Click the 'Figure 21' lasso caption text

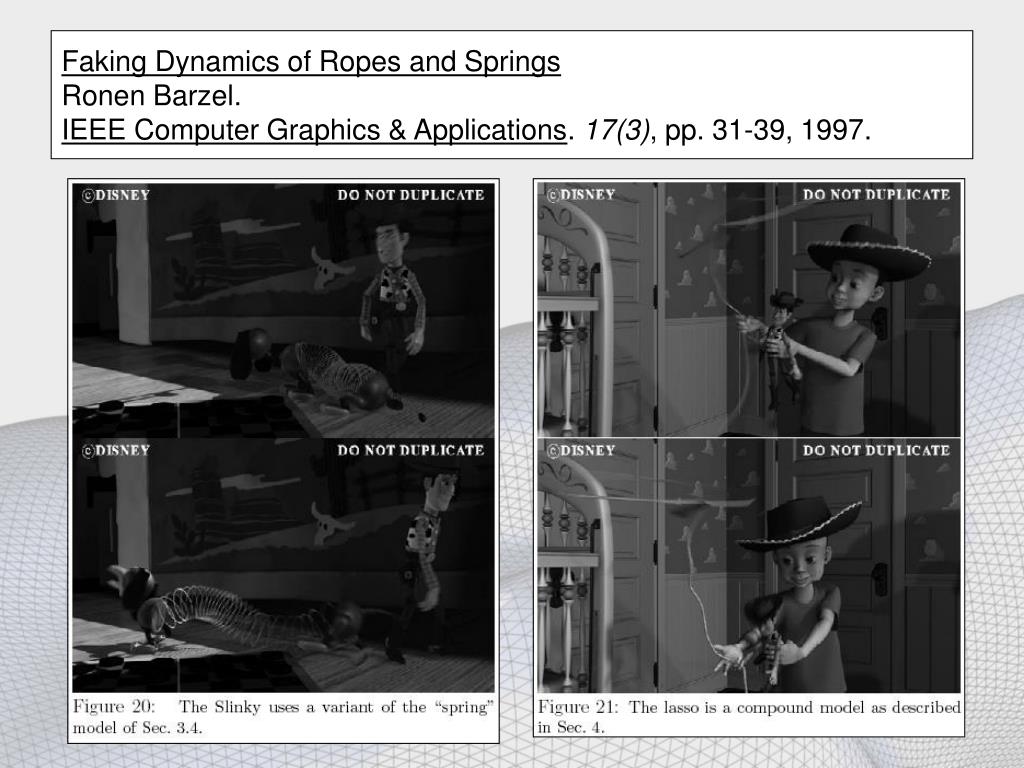(749, 716)
